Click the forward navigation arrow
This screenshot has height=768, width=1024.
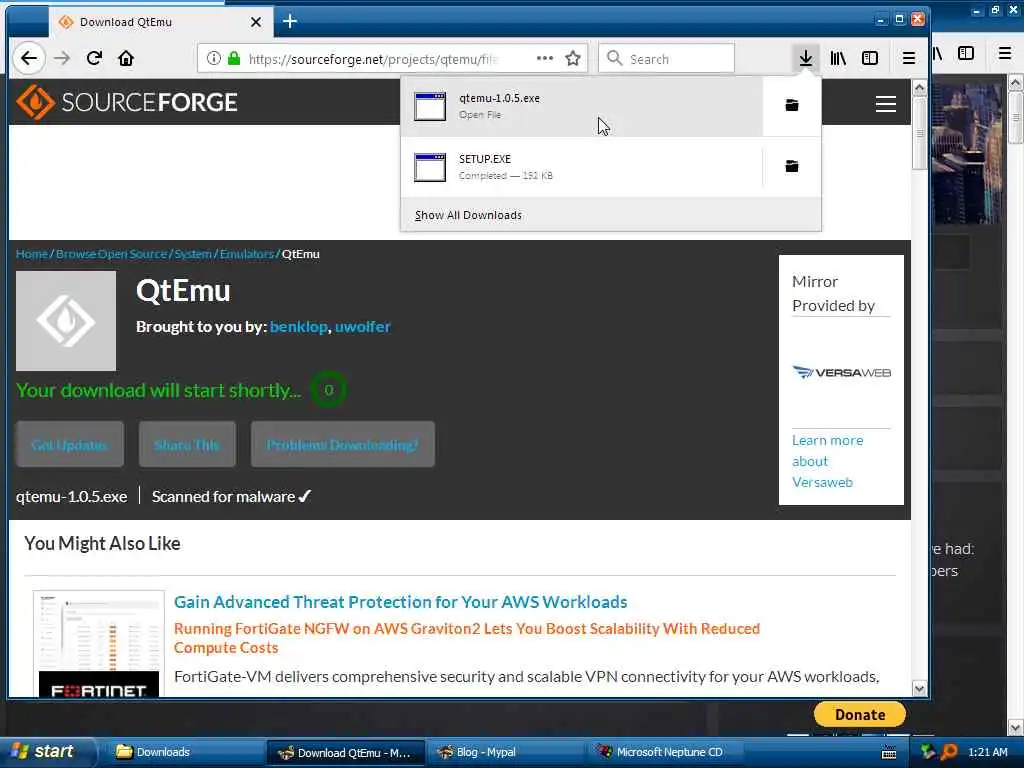point(61,58)
